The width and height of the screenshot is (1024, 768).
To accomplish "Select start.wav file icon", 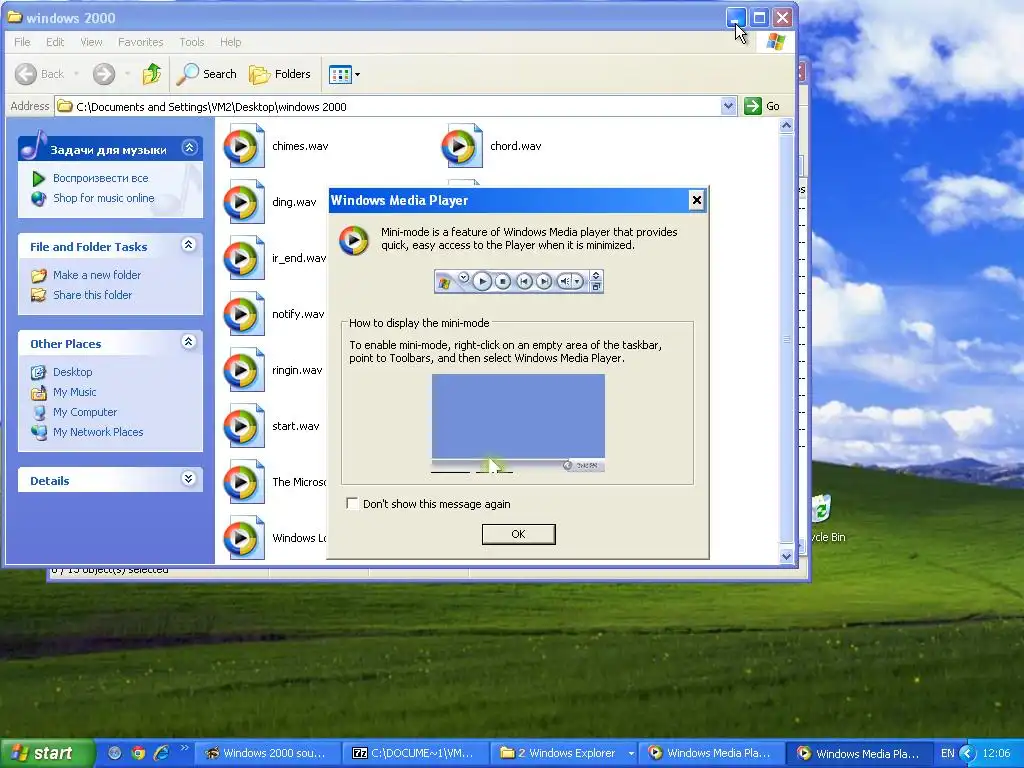I will click(244, 426).
